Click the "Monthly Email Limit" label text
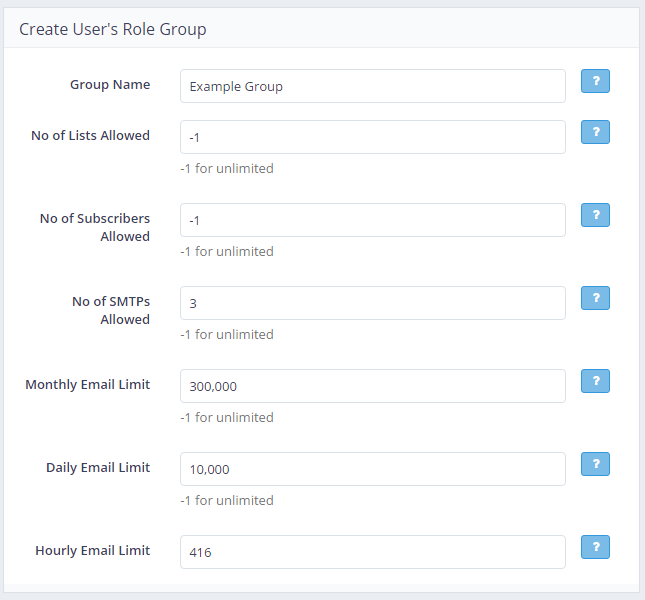The height and width of the screenshot is (600, 645). (x=87, y=385)
